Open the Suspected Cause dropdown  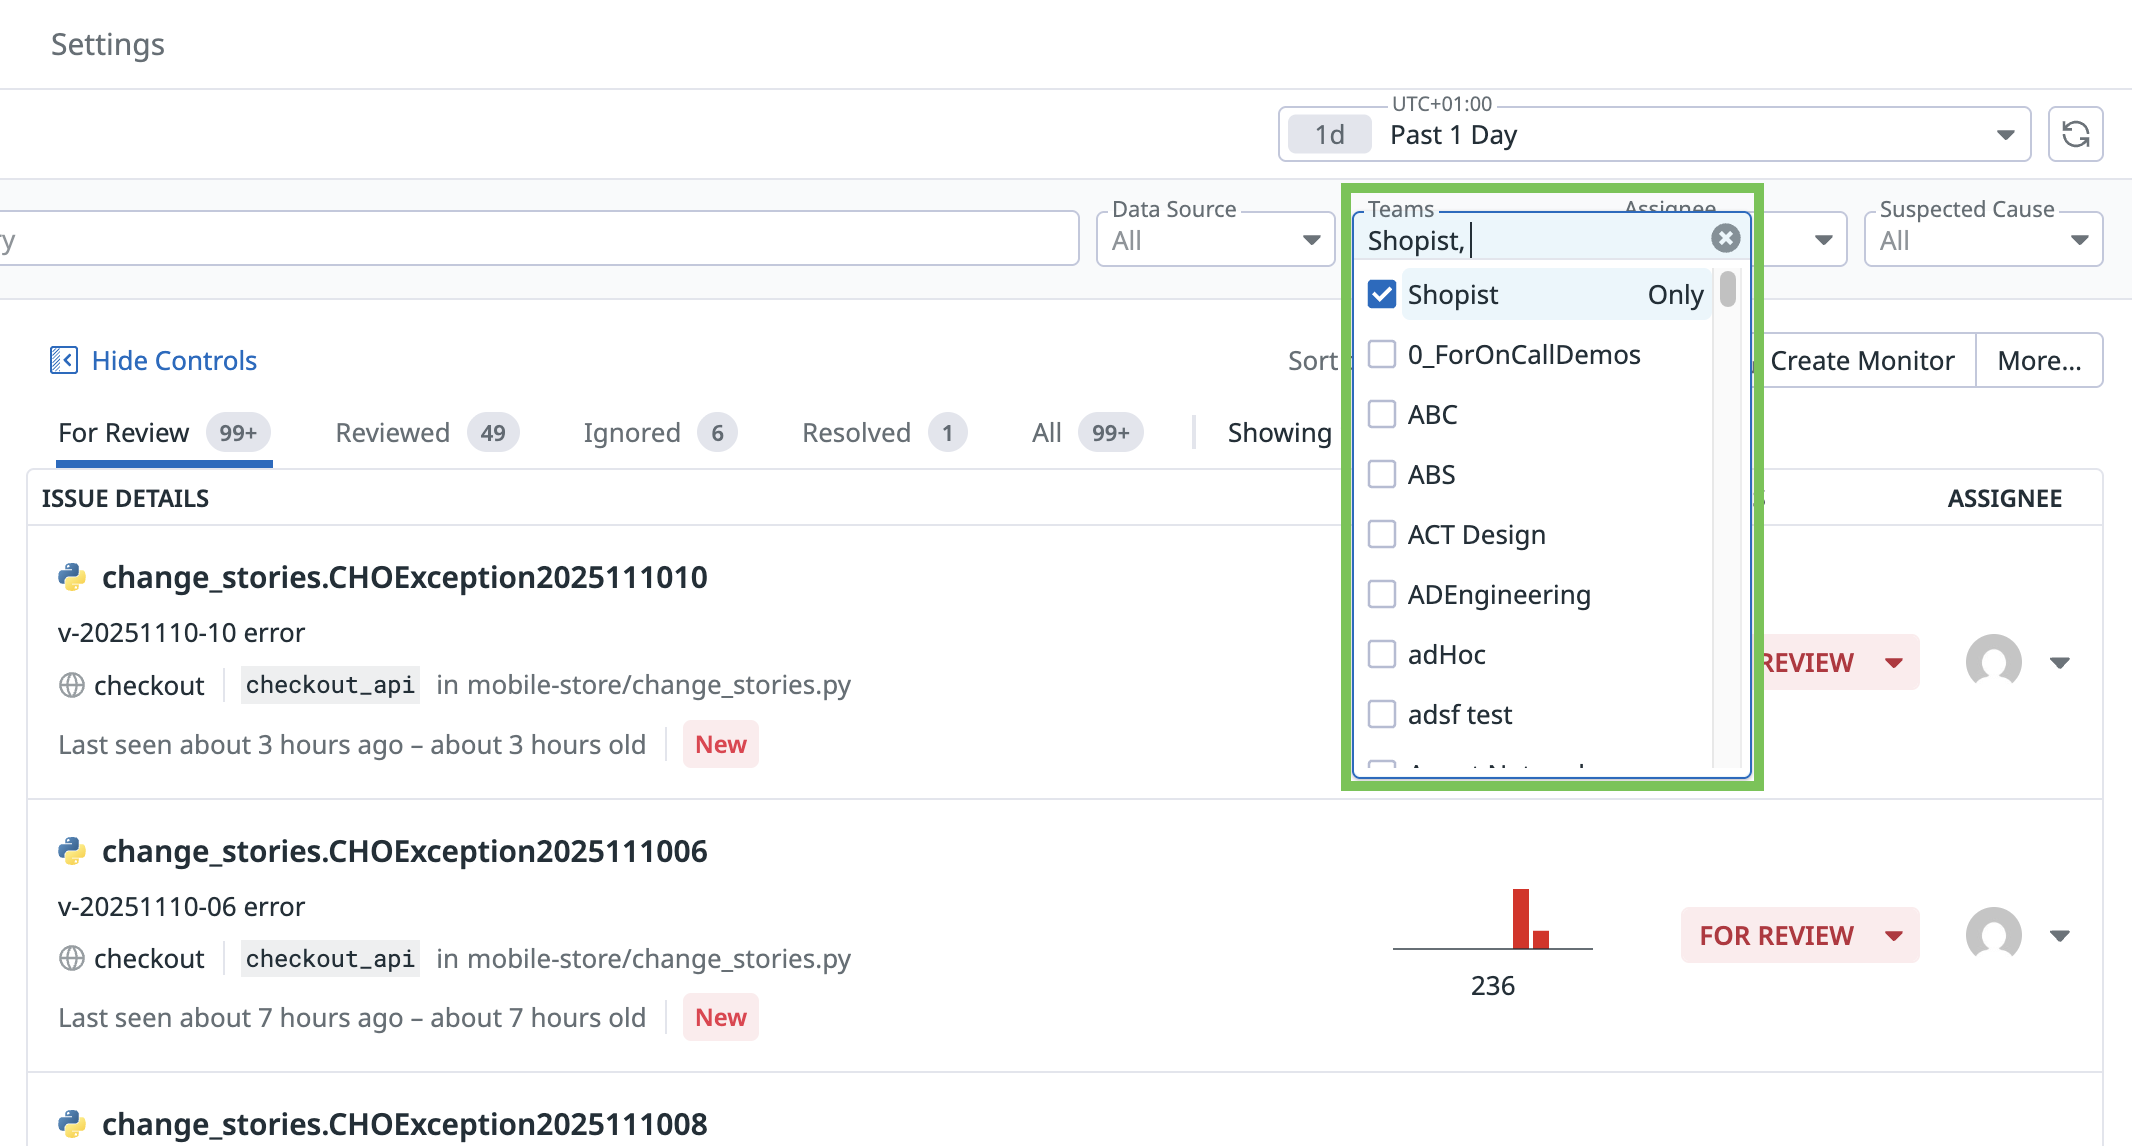pos(2078,240)
